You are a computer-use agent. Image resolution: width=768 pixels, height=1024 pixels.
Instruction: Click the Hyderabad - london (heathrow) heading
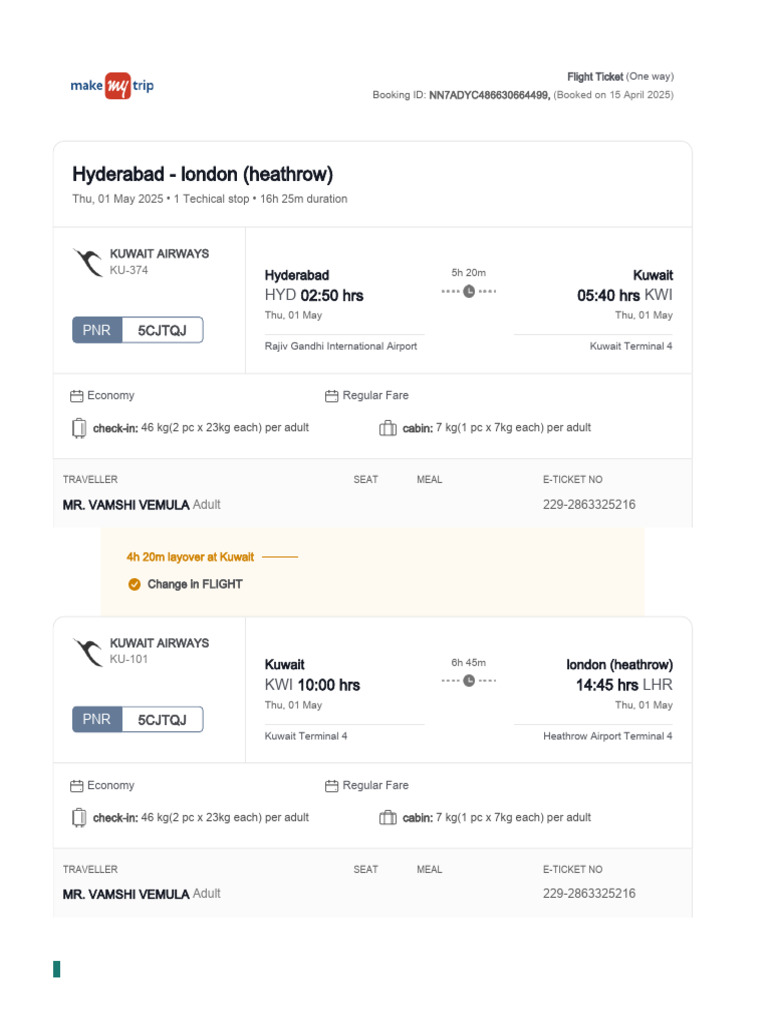click(203, 174)
